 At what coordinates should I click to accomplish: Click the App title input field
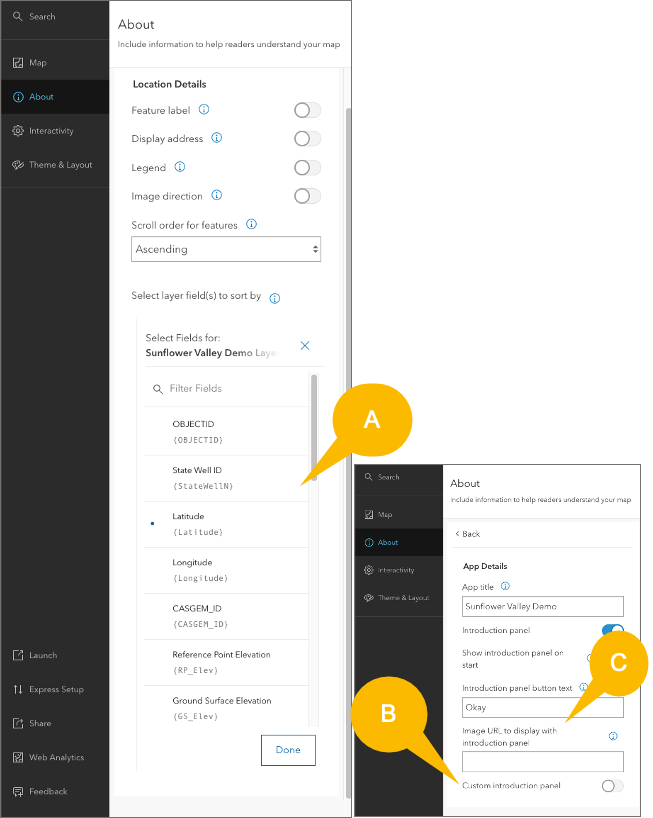pyautogui.click(x=542, y=606)
